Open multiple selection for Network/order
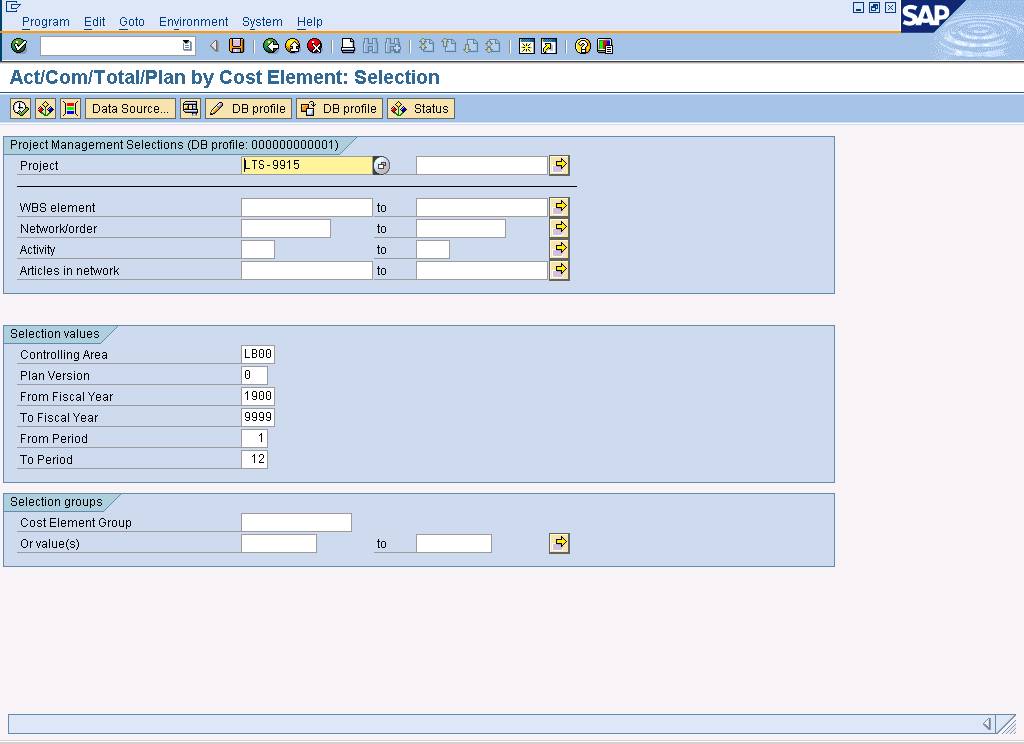1024x744 pixels. pos(560,228)
